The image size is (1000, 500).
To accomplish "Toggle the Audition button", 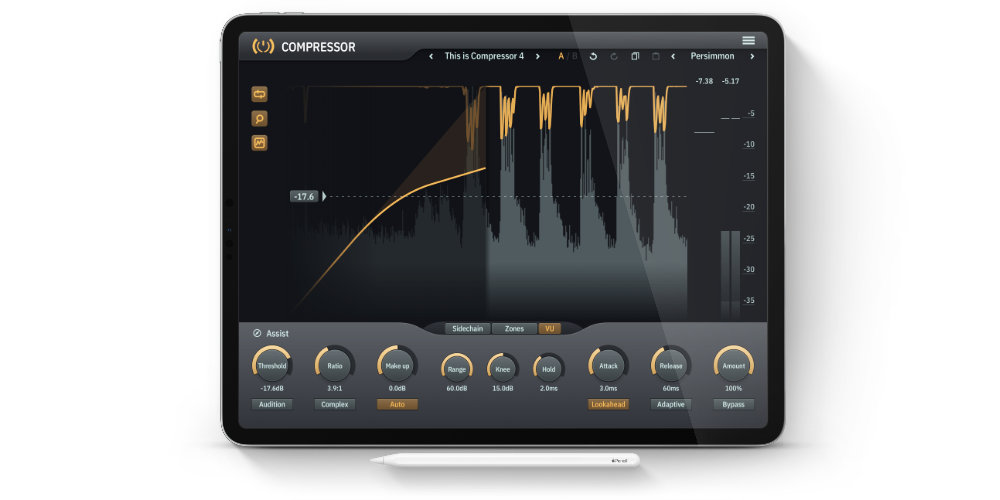I will click(272, 404).
